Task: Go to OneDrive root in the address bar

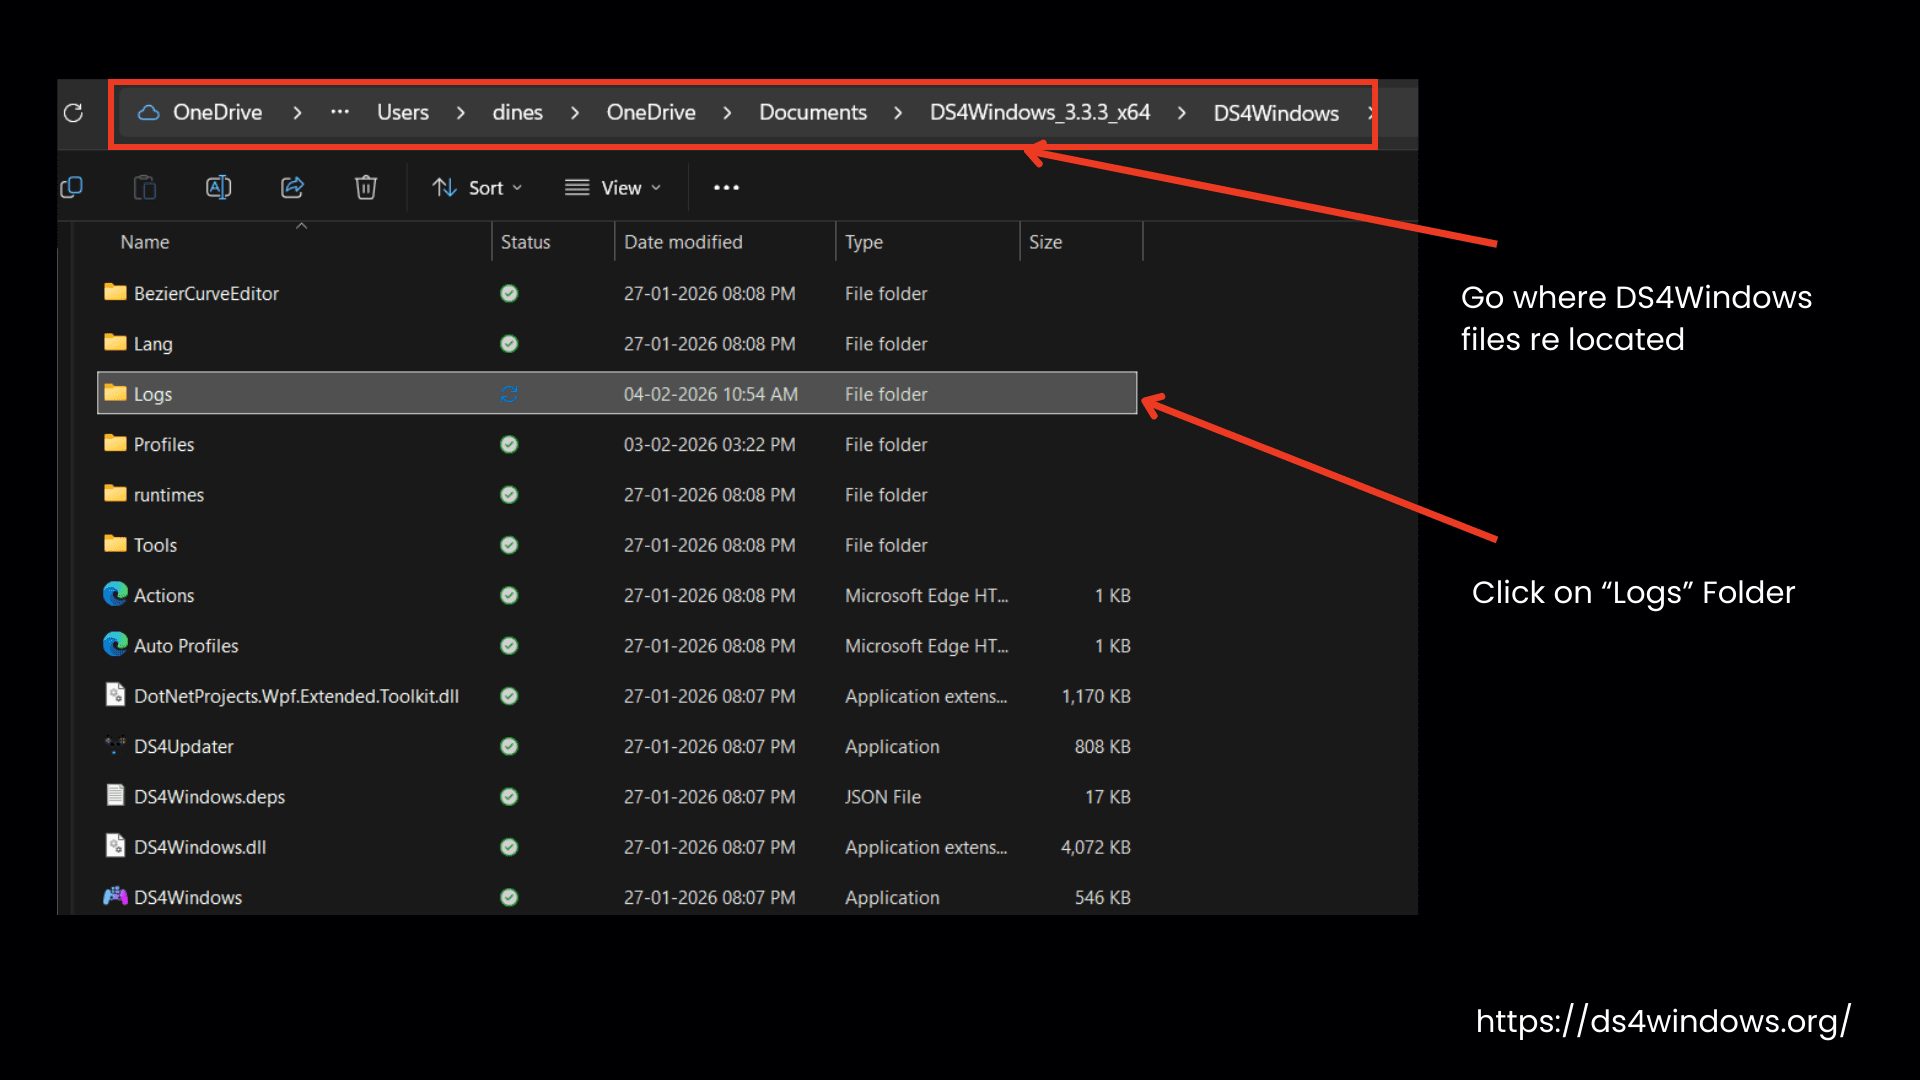Action: click(218, 112)
